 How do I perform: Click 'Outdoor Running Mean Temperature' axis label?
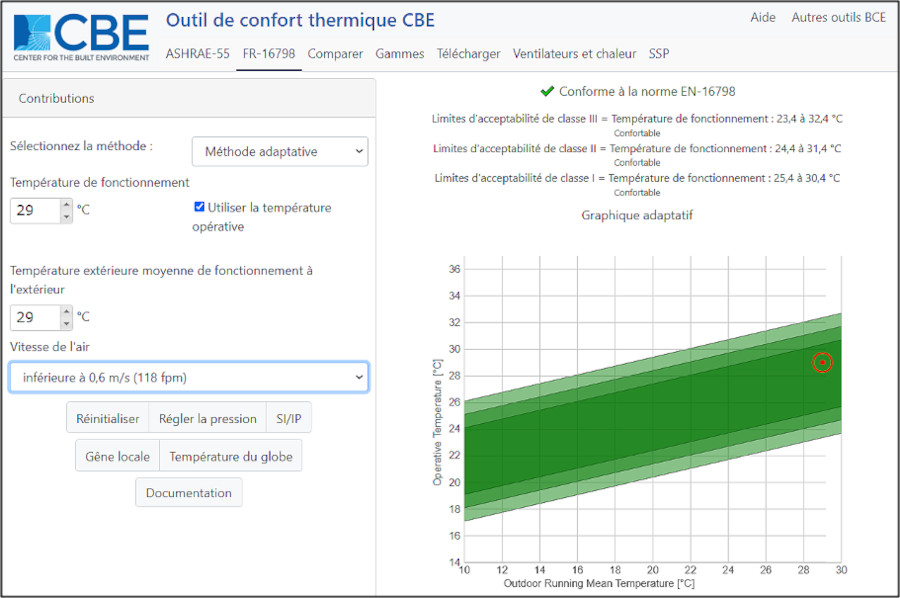(599, 583)
